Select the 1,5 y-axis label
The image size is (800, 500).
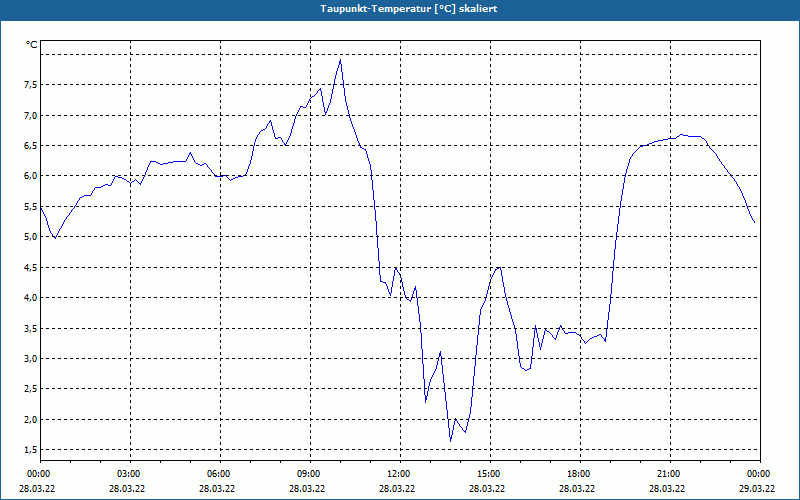point(31,449)
